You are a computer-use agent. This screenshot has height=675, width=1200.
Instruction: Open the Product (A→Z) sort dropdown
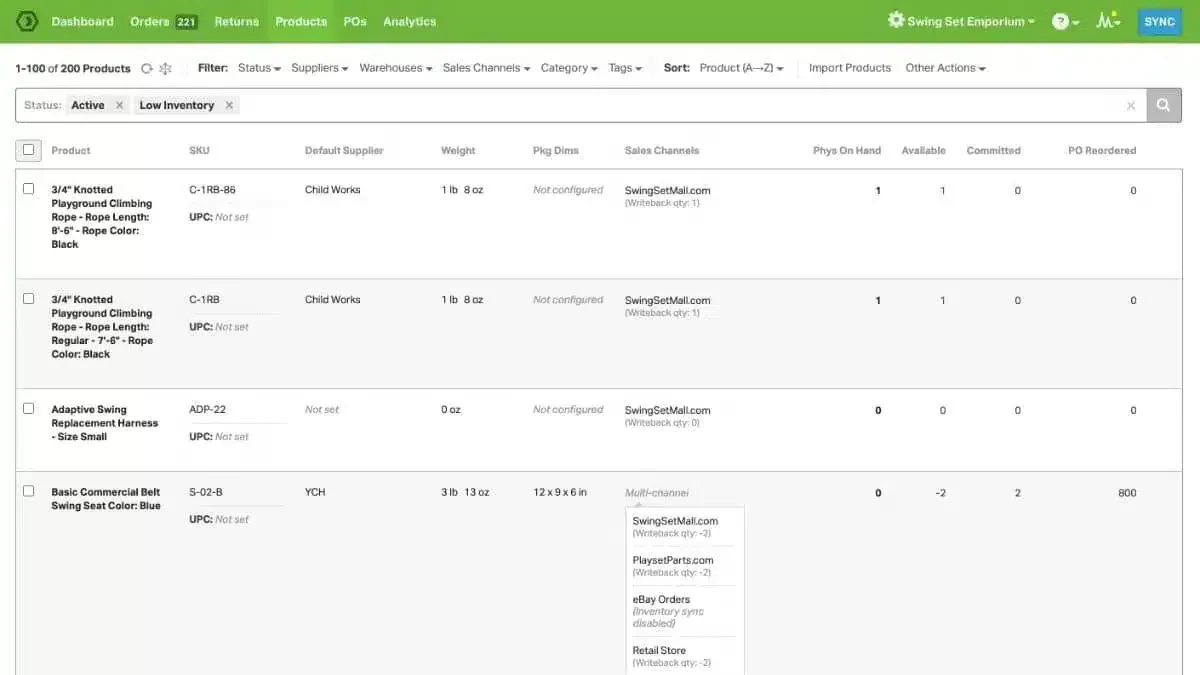pyautogui.click(x=741, y=68)
